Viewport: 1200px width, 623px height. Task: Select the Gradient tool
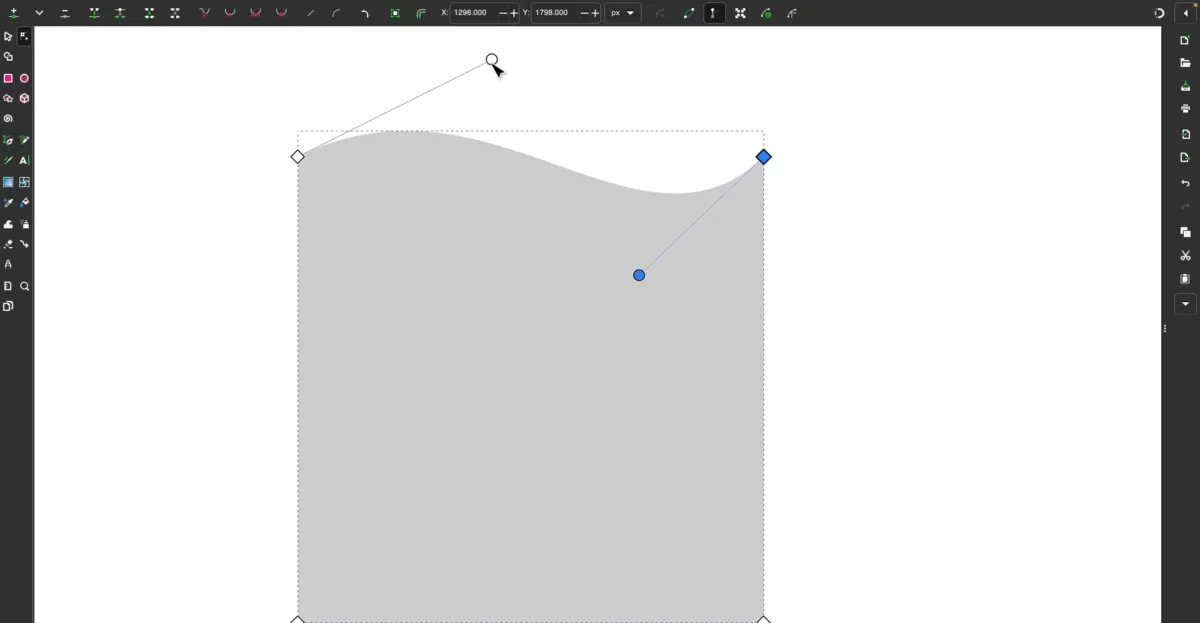click(x=9, y=181)
